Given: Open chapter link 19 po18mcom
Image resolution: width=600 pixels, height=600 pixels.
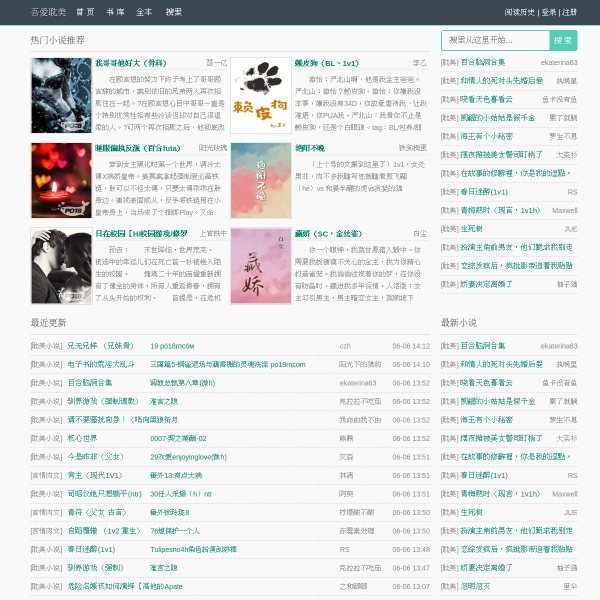Looking at the screenshot, I should click(172, 346).
